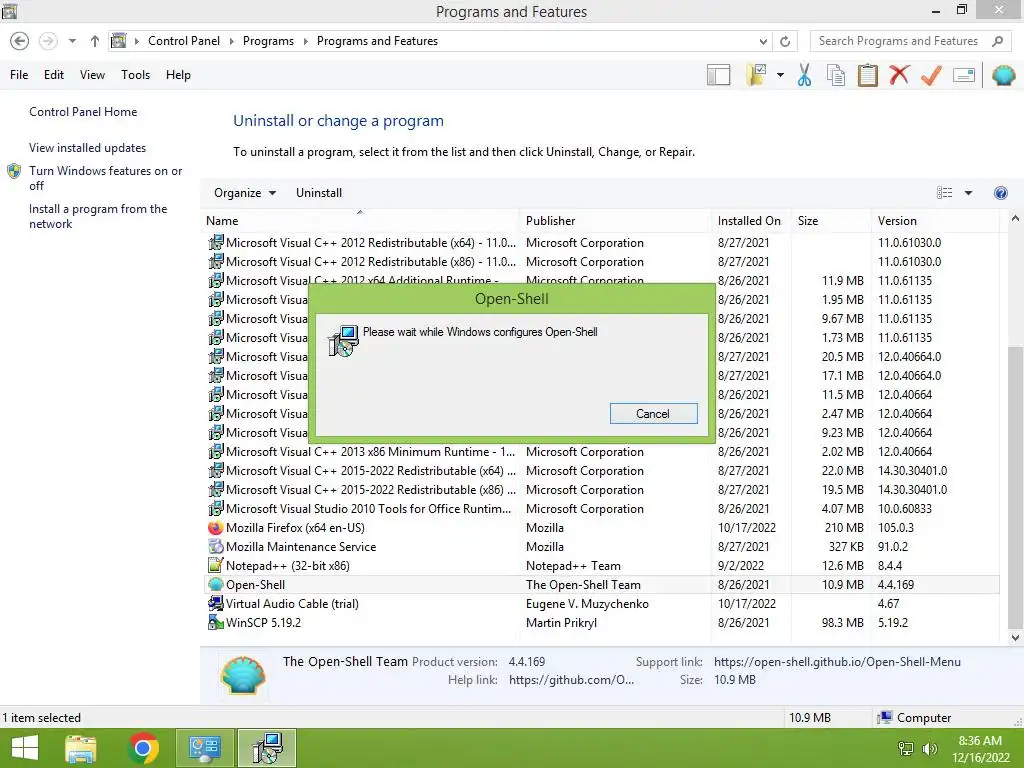The height and width of the screenshot is (768, 1024).
Task: Click the blue help question icon
Action: pyautogui.click(x=1000, y=193)
